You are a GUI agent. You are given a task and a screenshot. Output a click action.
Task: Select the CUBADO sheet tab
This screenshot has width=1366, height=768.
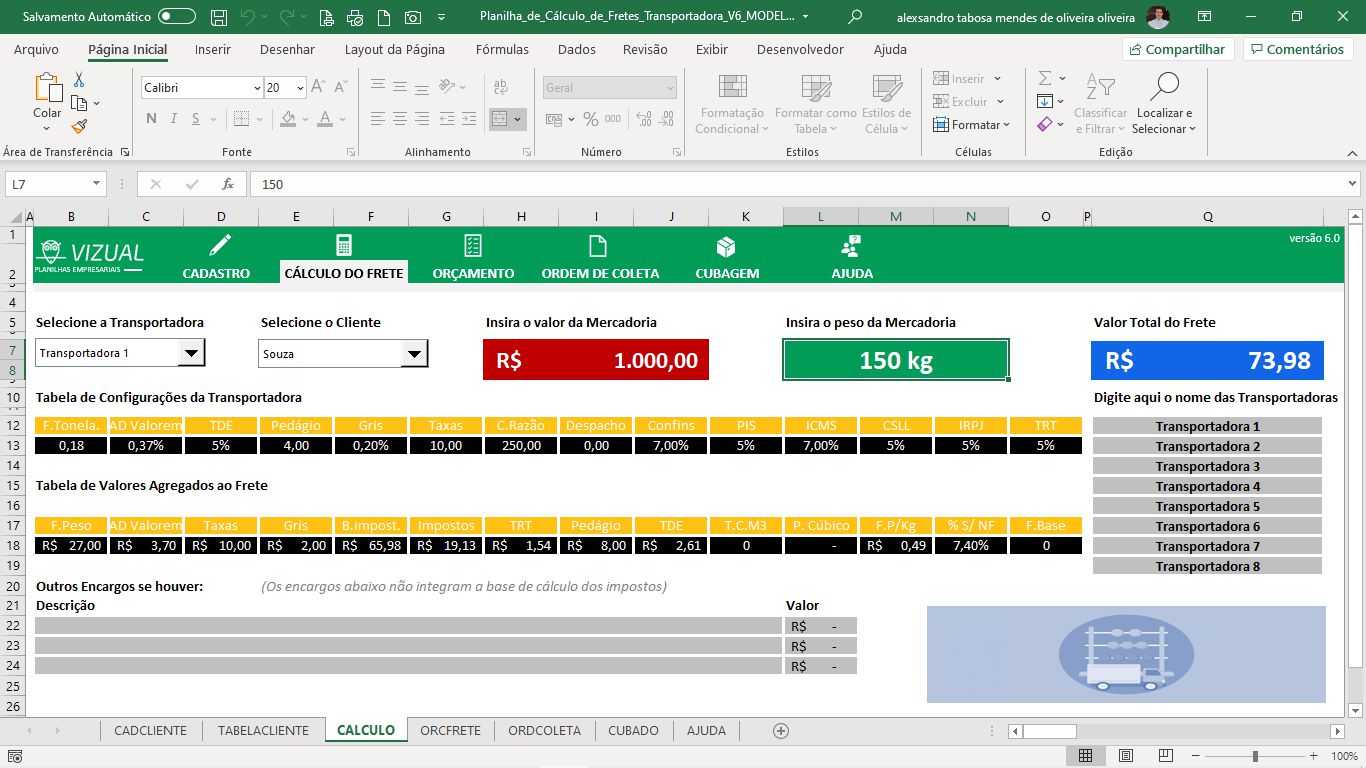pyautogui.click(x=633, y=730)
